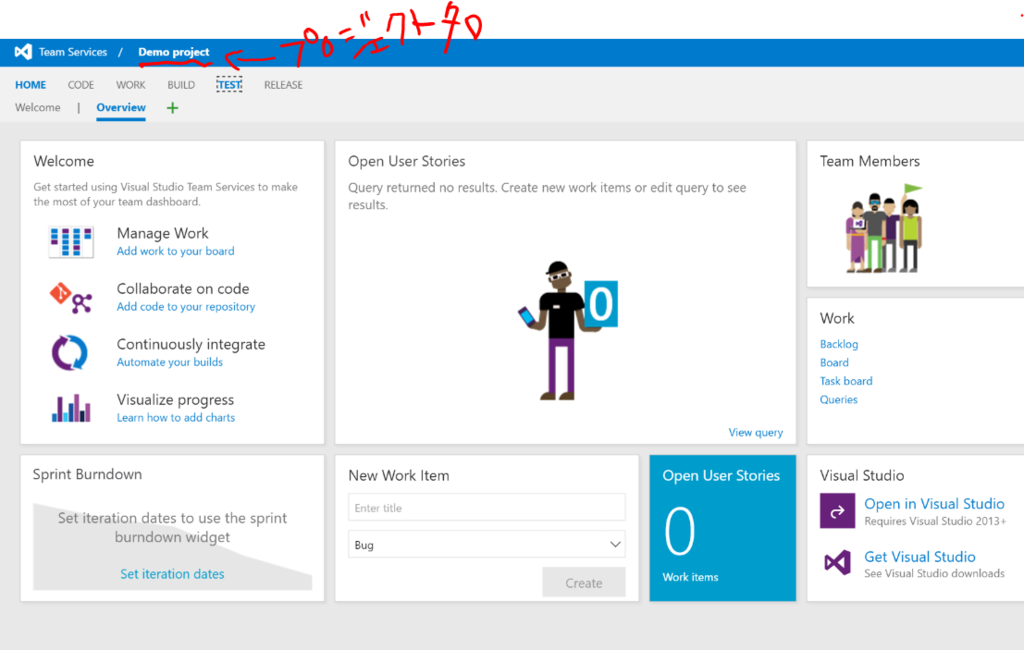Click Automate your builds link

click(x=170, y=362)
